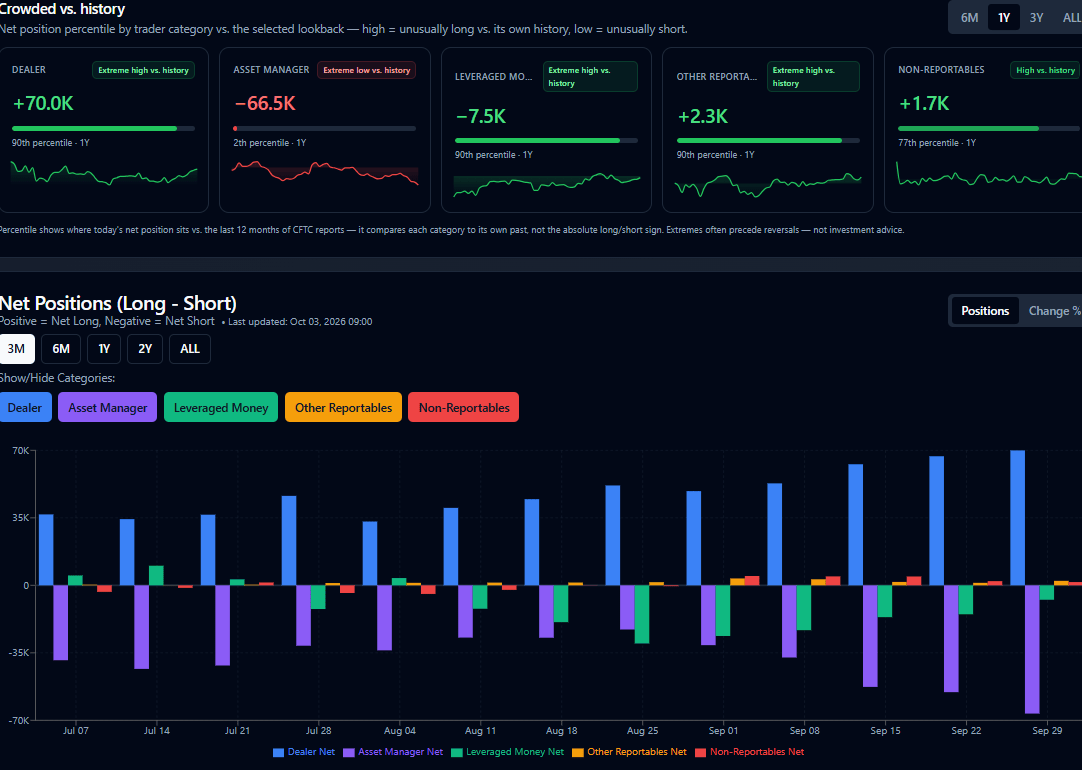
Task: Click the +70.0K Dealer value
Action: pyautogui.click(x=43, y=103)
